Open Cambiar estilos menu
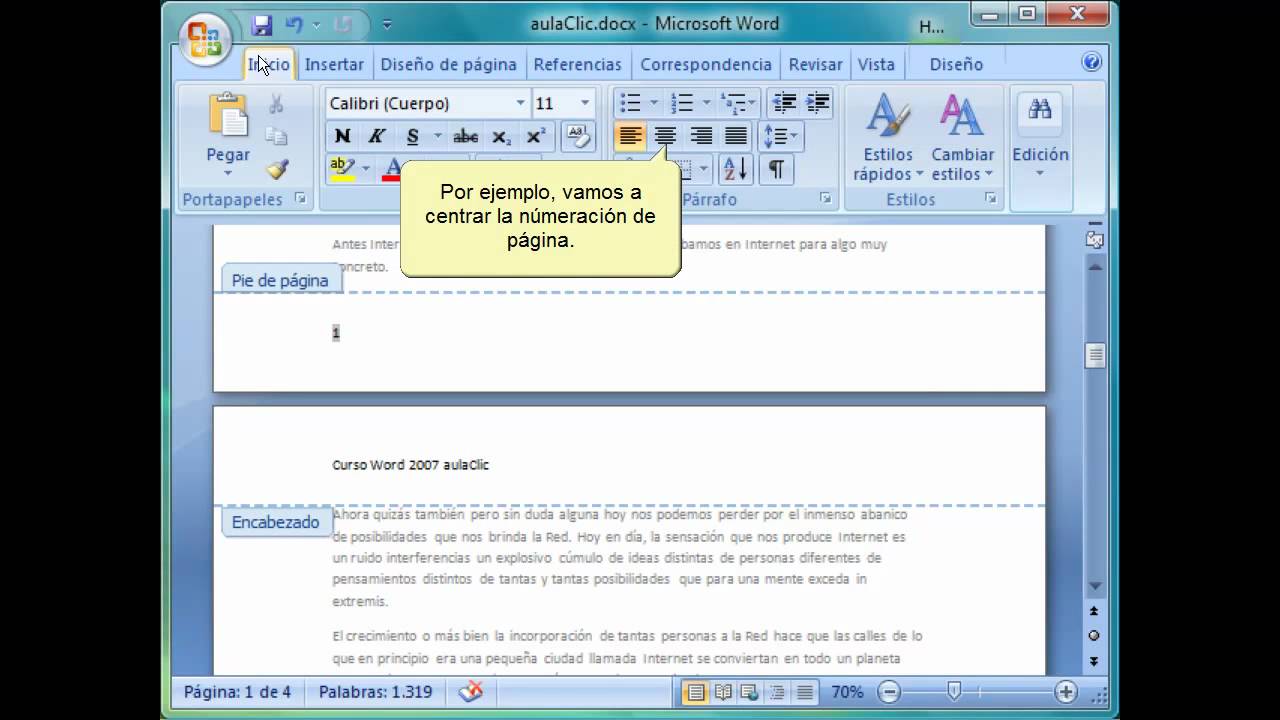 pos(962,137)
